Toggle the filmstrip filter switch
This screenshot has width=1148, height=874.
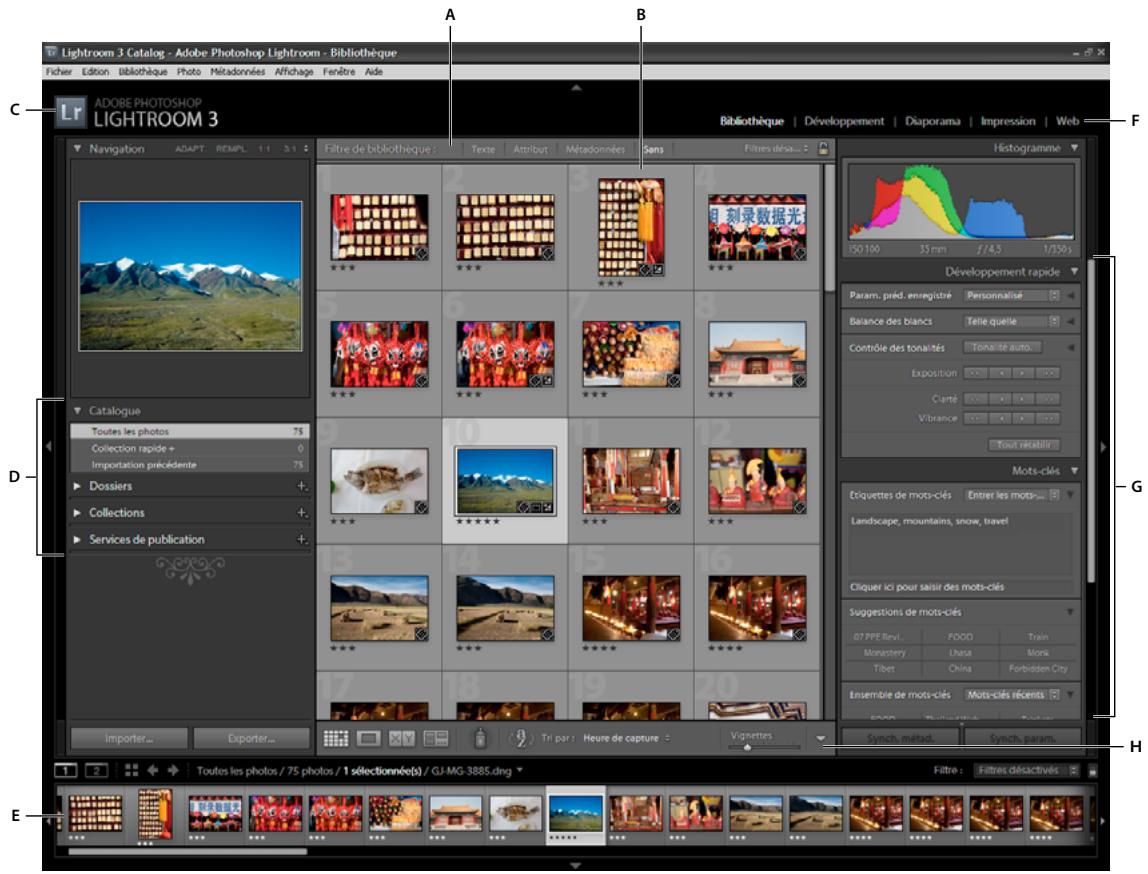(1092, 771)
